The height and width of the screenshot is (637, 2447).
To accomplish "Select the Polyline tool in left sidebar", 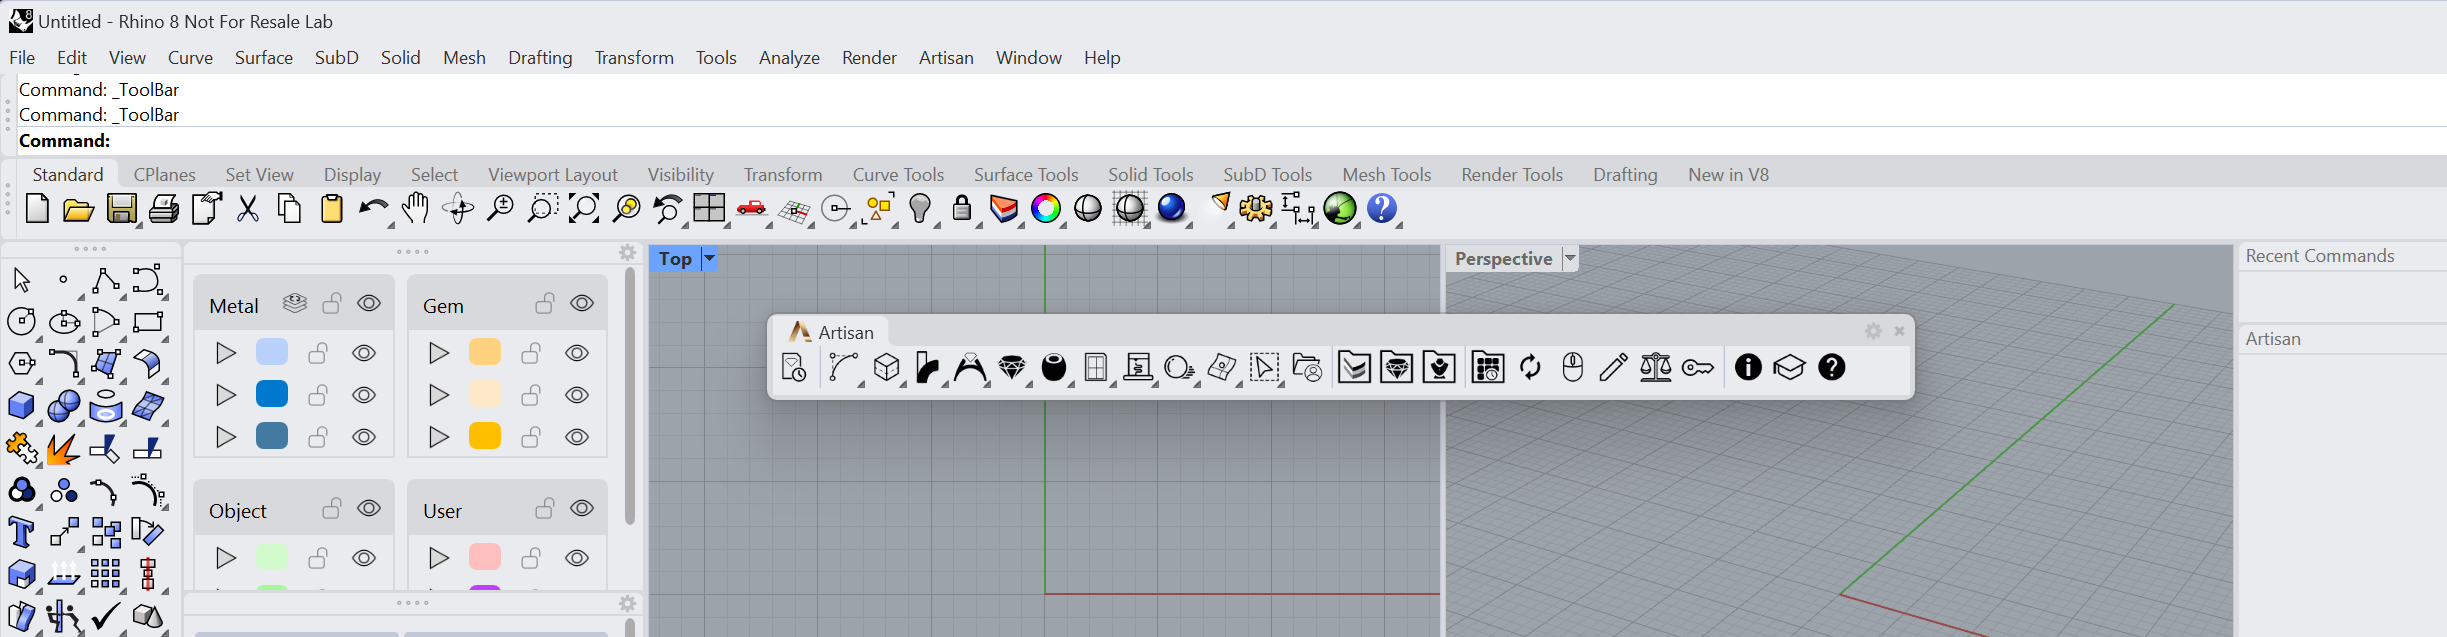I will click(105, 281).
